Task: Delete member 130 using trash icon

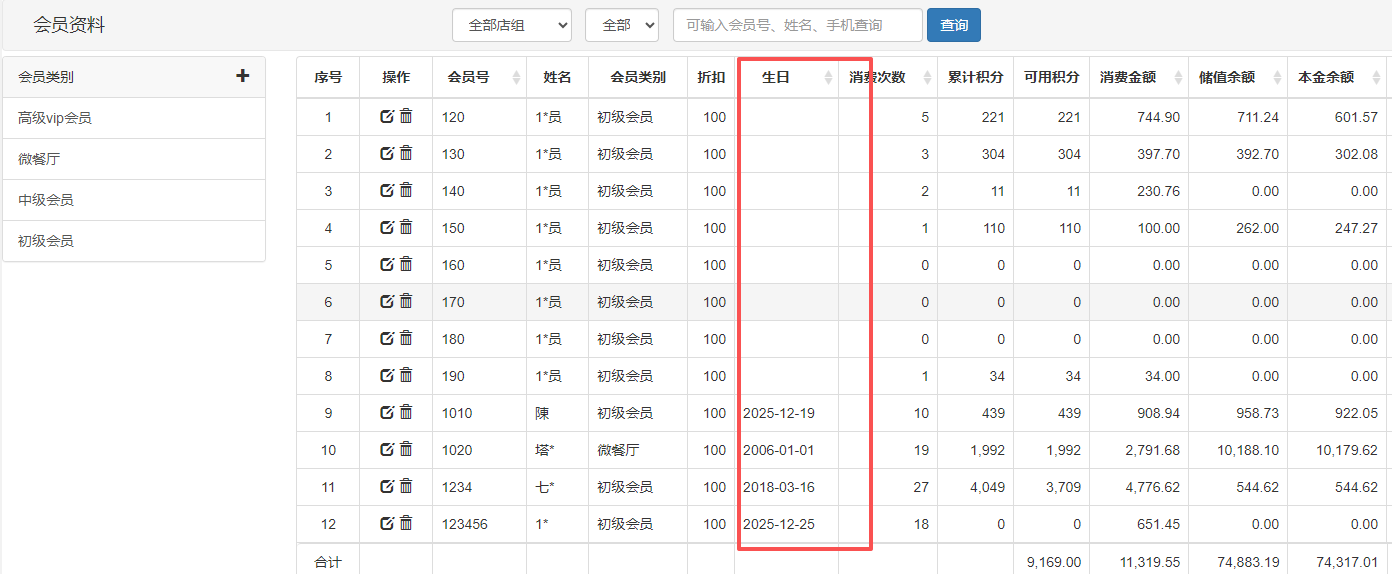Action: 406,154
